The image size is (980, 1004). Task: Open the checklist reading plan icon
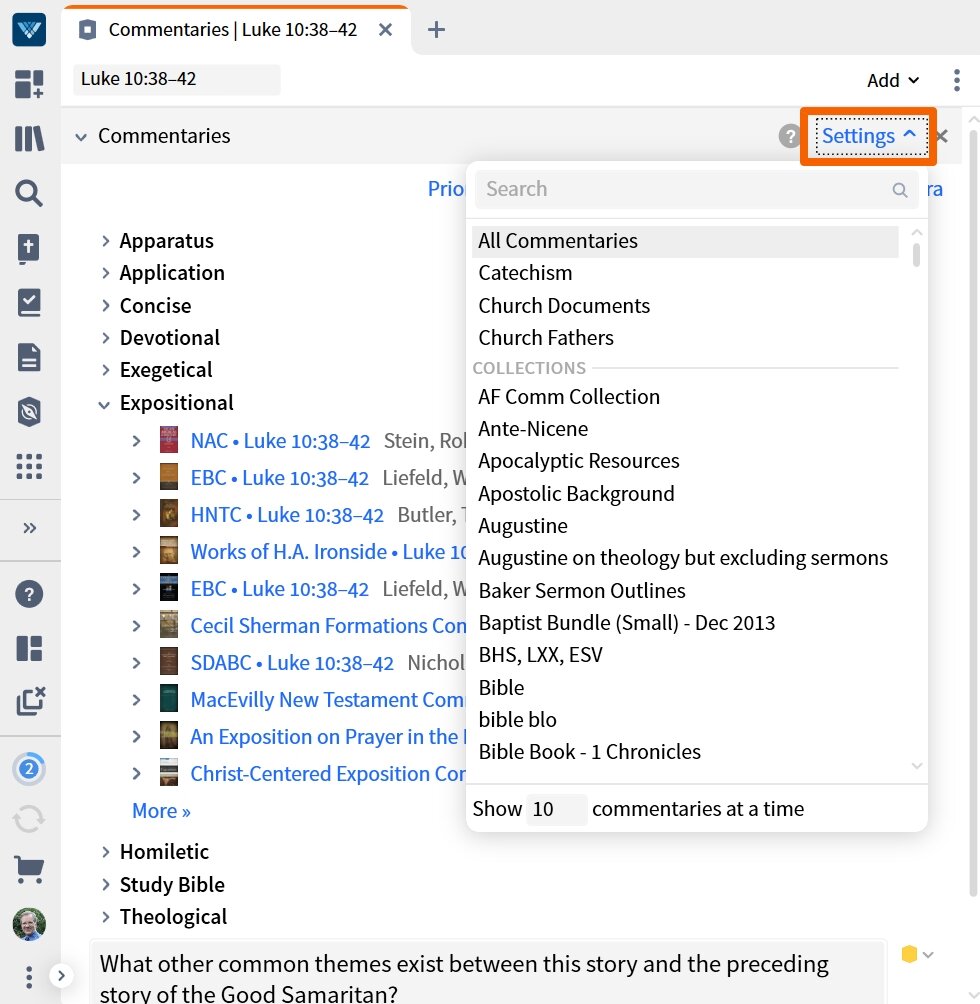[x=29, y=303]
